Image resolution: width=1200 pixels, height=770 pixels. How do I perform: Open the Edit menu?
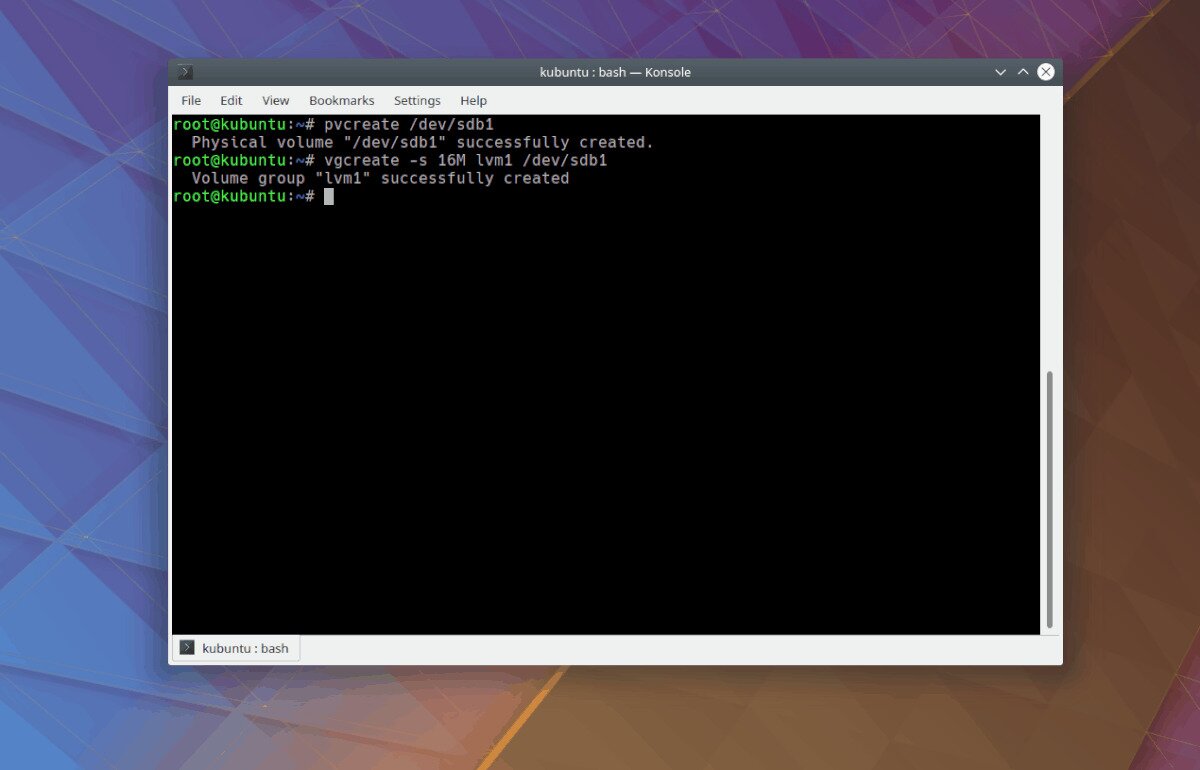click(x=230, y=100)
